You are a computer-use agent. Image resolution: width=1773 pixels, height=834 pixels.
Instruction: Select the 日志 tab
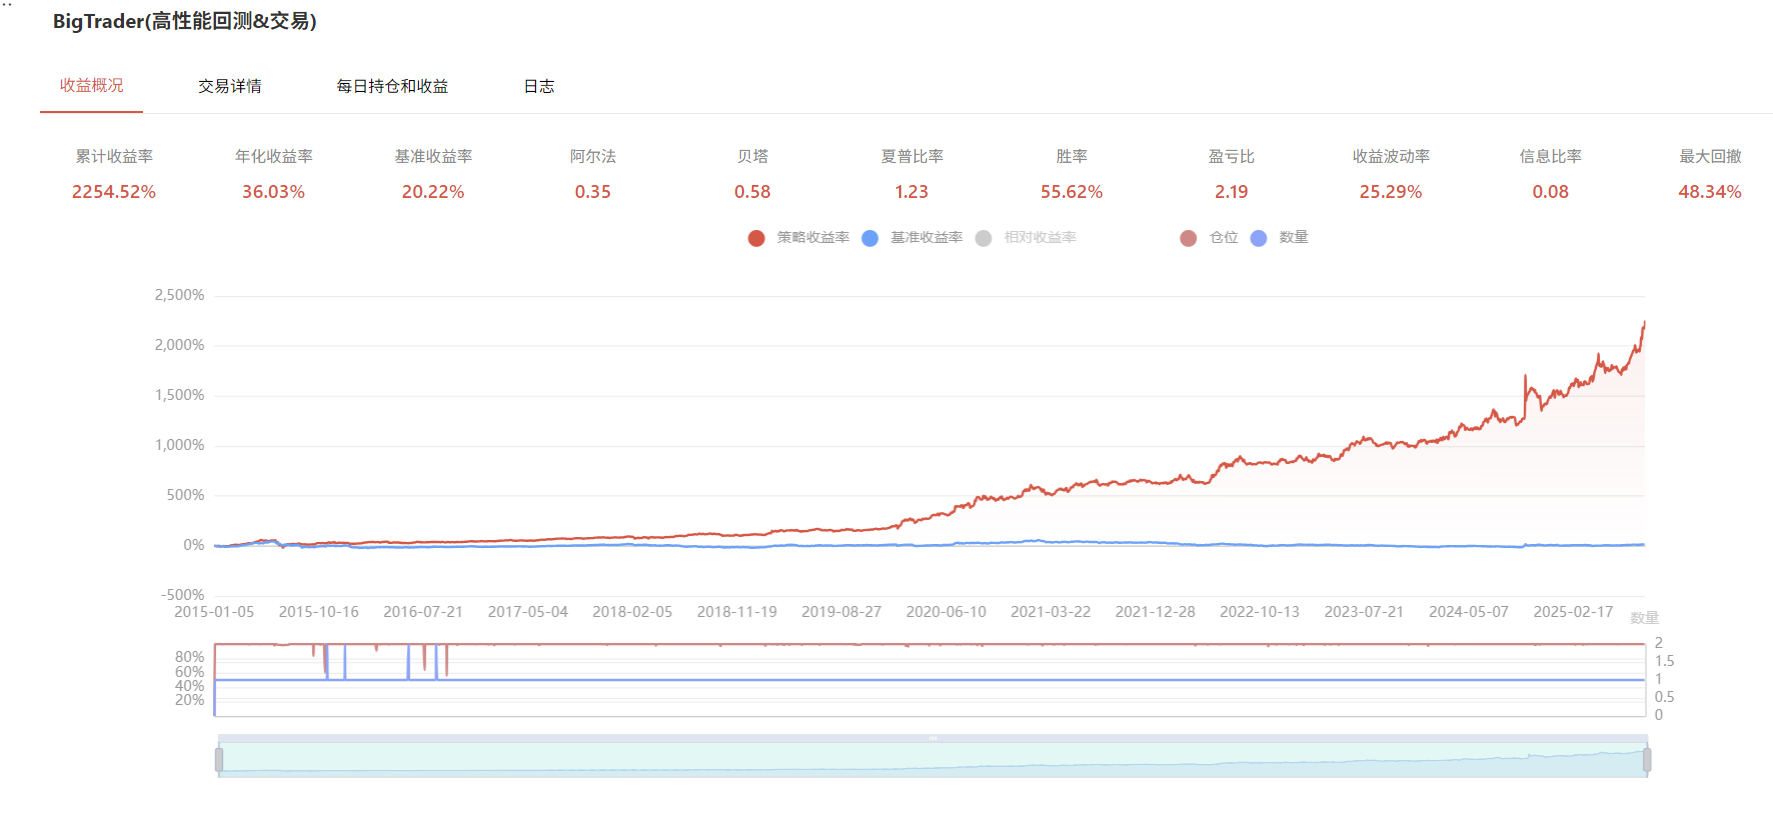tap(539, 86)
